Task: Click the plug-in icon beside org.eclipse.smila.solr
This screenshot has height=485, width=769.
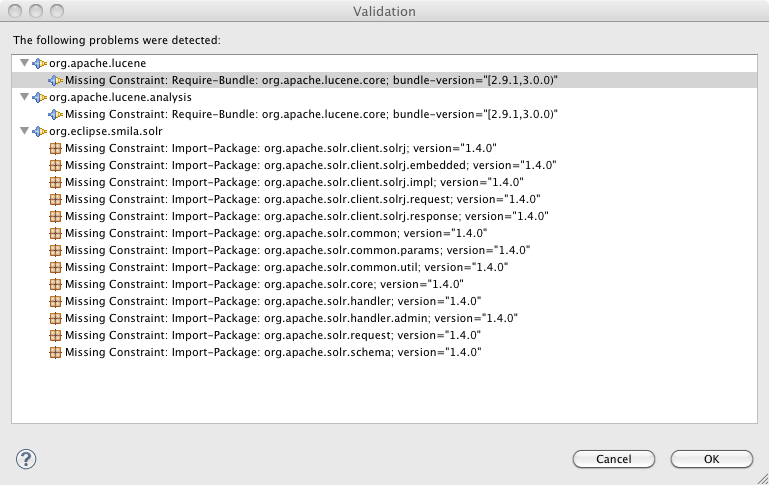Action: tap(40, 131)
